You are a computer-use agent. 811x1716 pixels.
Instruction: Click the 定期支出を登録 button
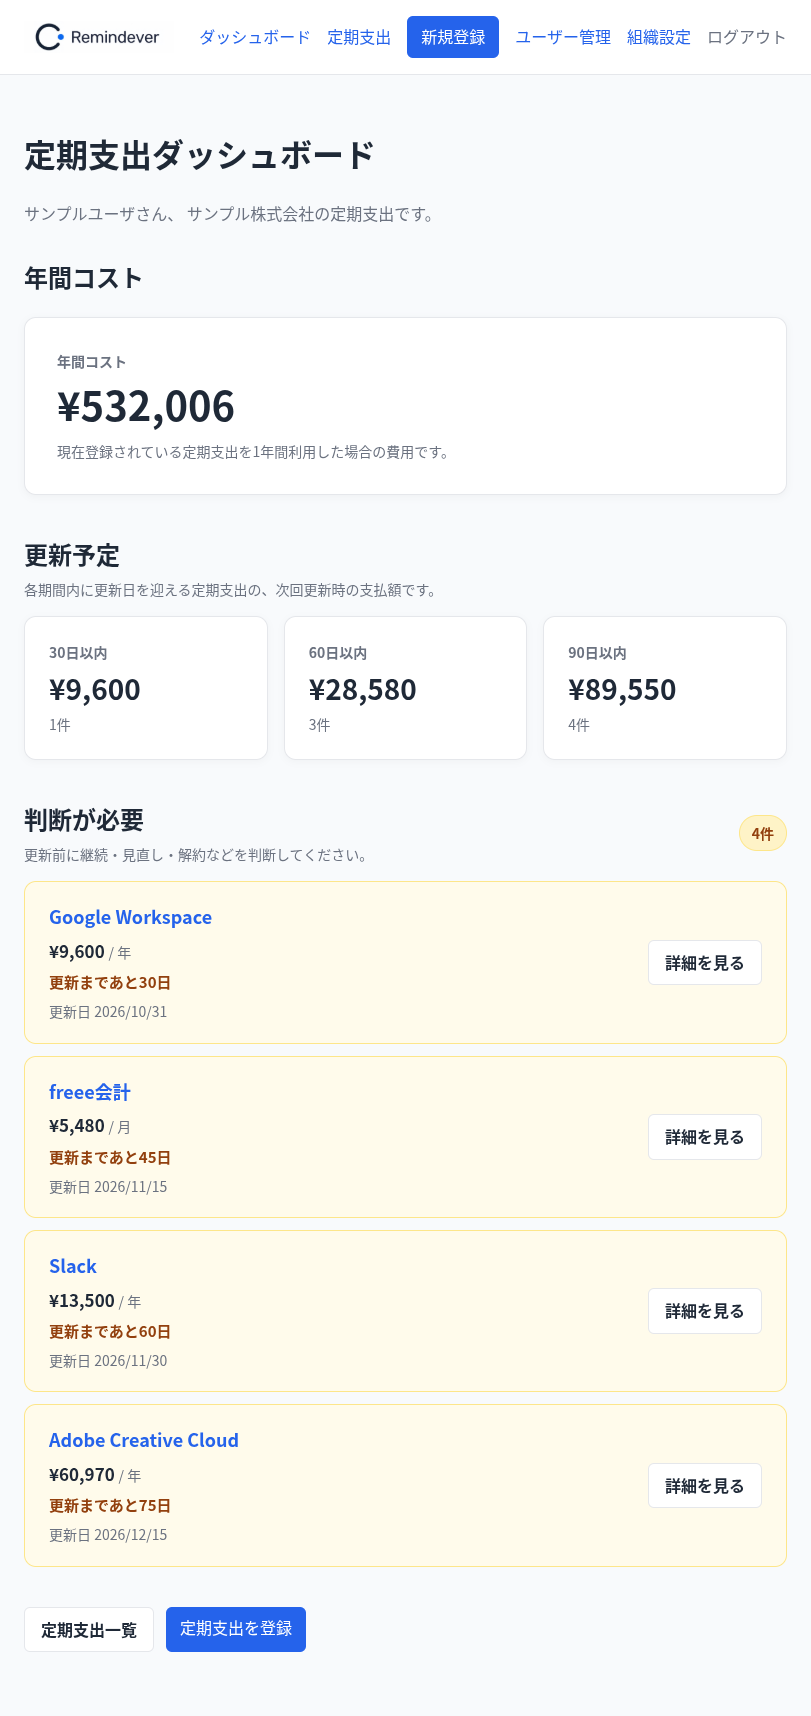(236, 1630)
